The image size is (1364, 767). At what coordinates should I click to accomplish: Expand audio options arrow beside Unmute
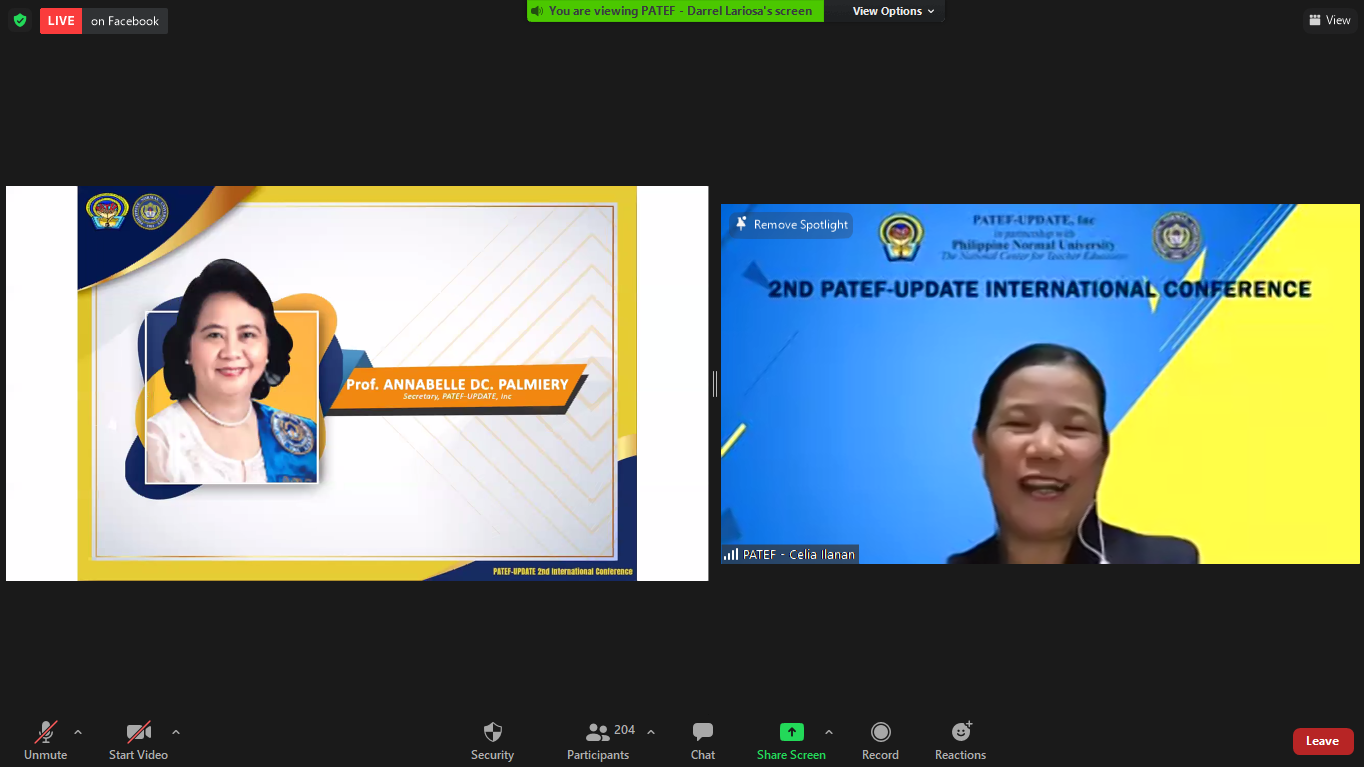coord(78,732)
